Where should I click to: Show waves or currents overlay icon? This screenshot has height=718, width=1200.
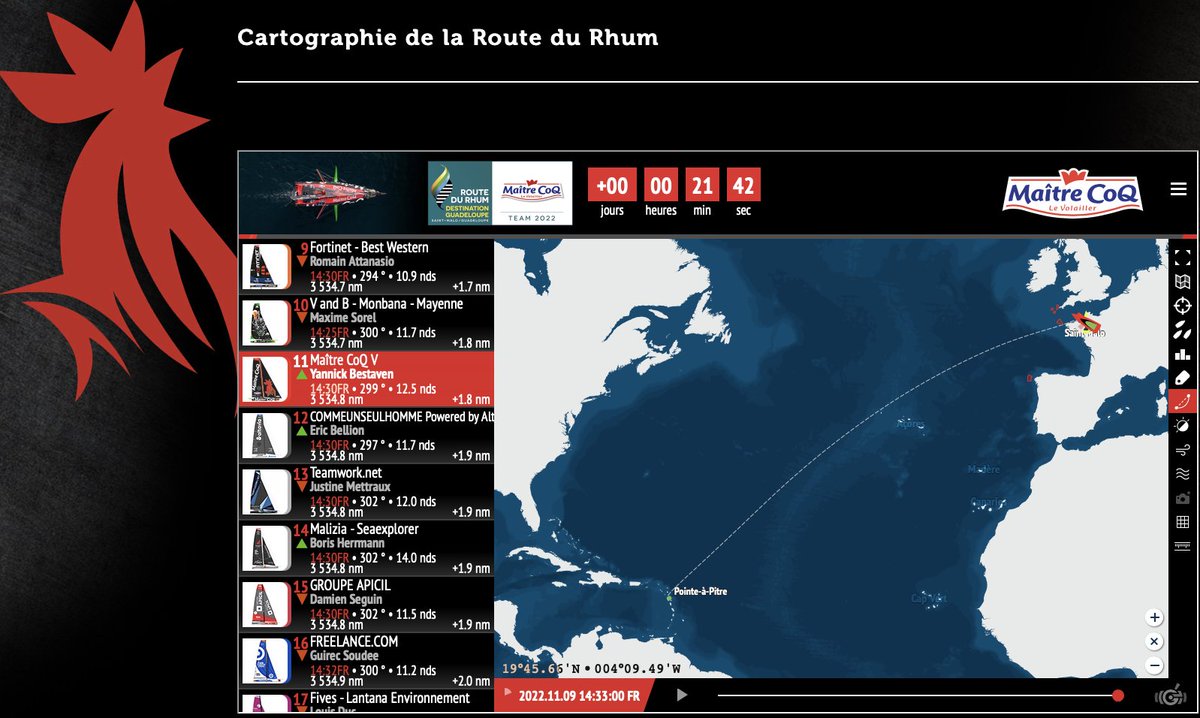click(x=1182, y=474)
